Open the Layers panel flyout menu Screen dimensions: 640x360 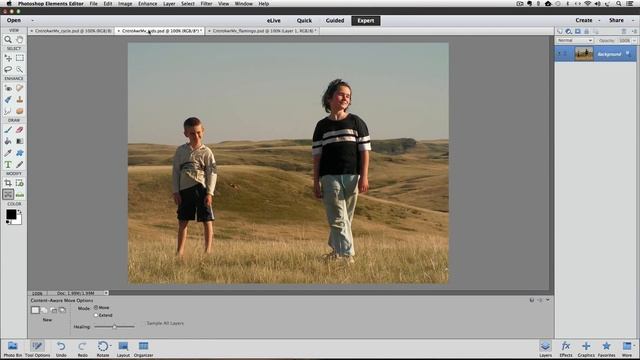click(634, 31)
